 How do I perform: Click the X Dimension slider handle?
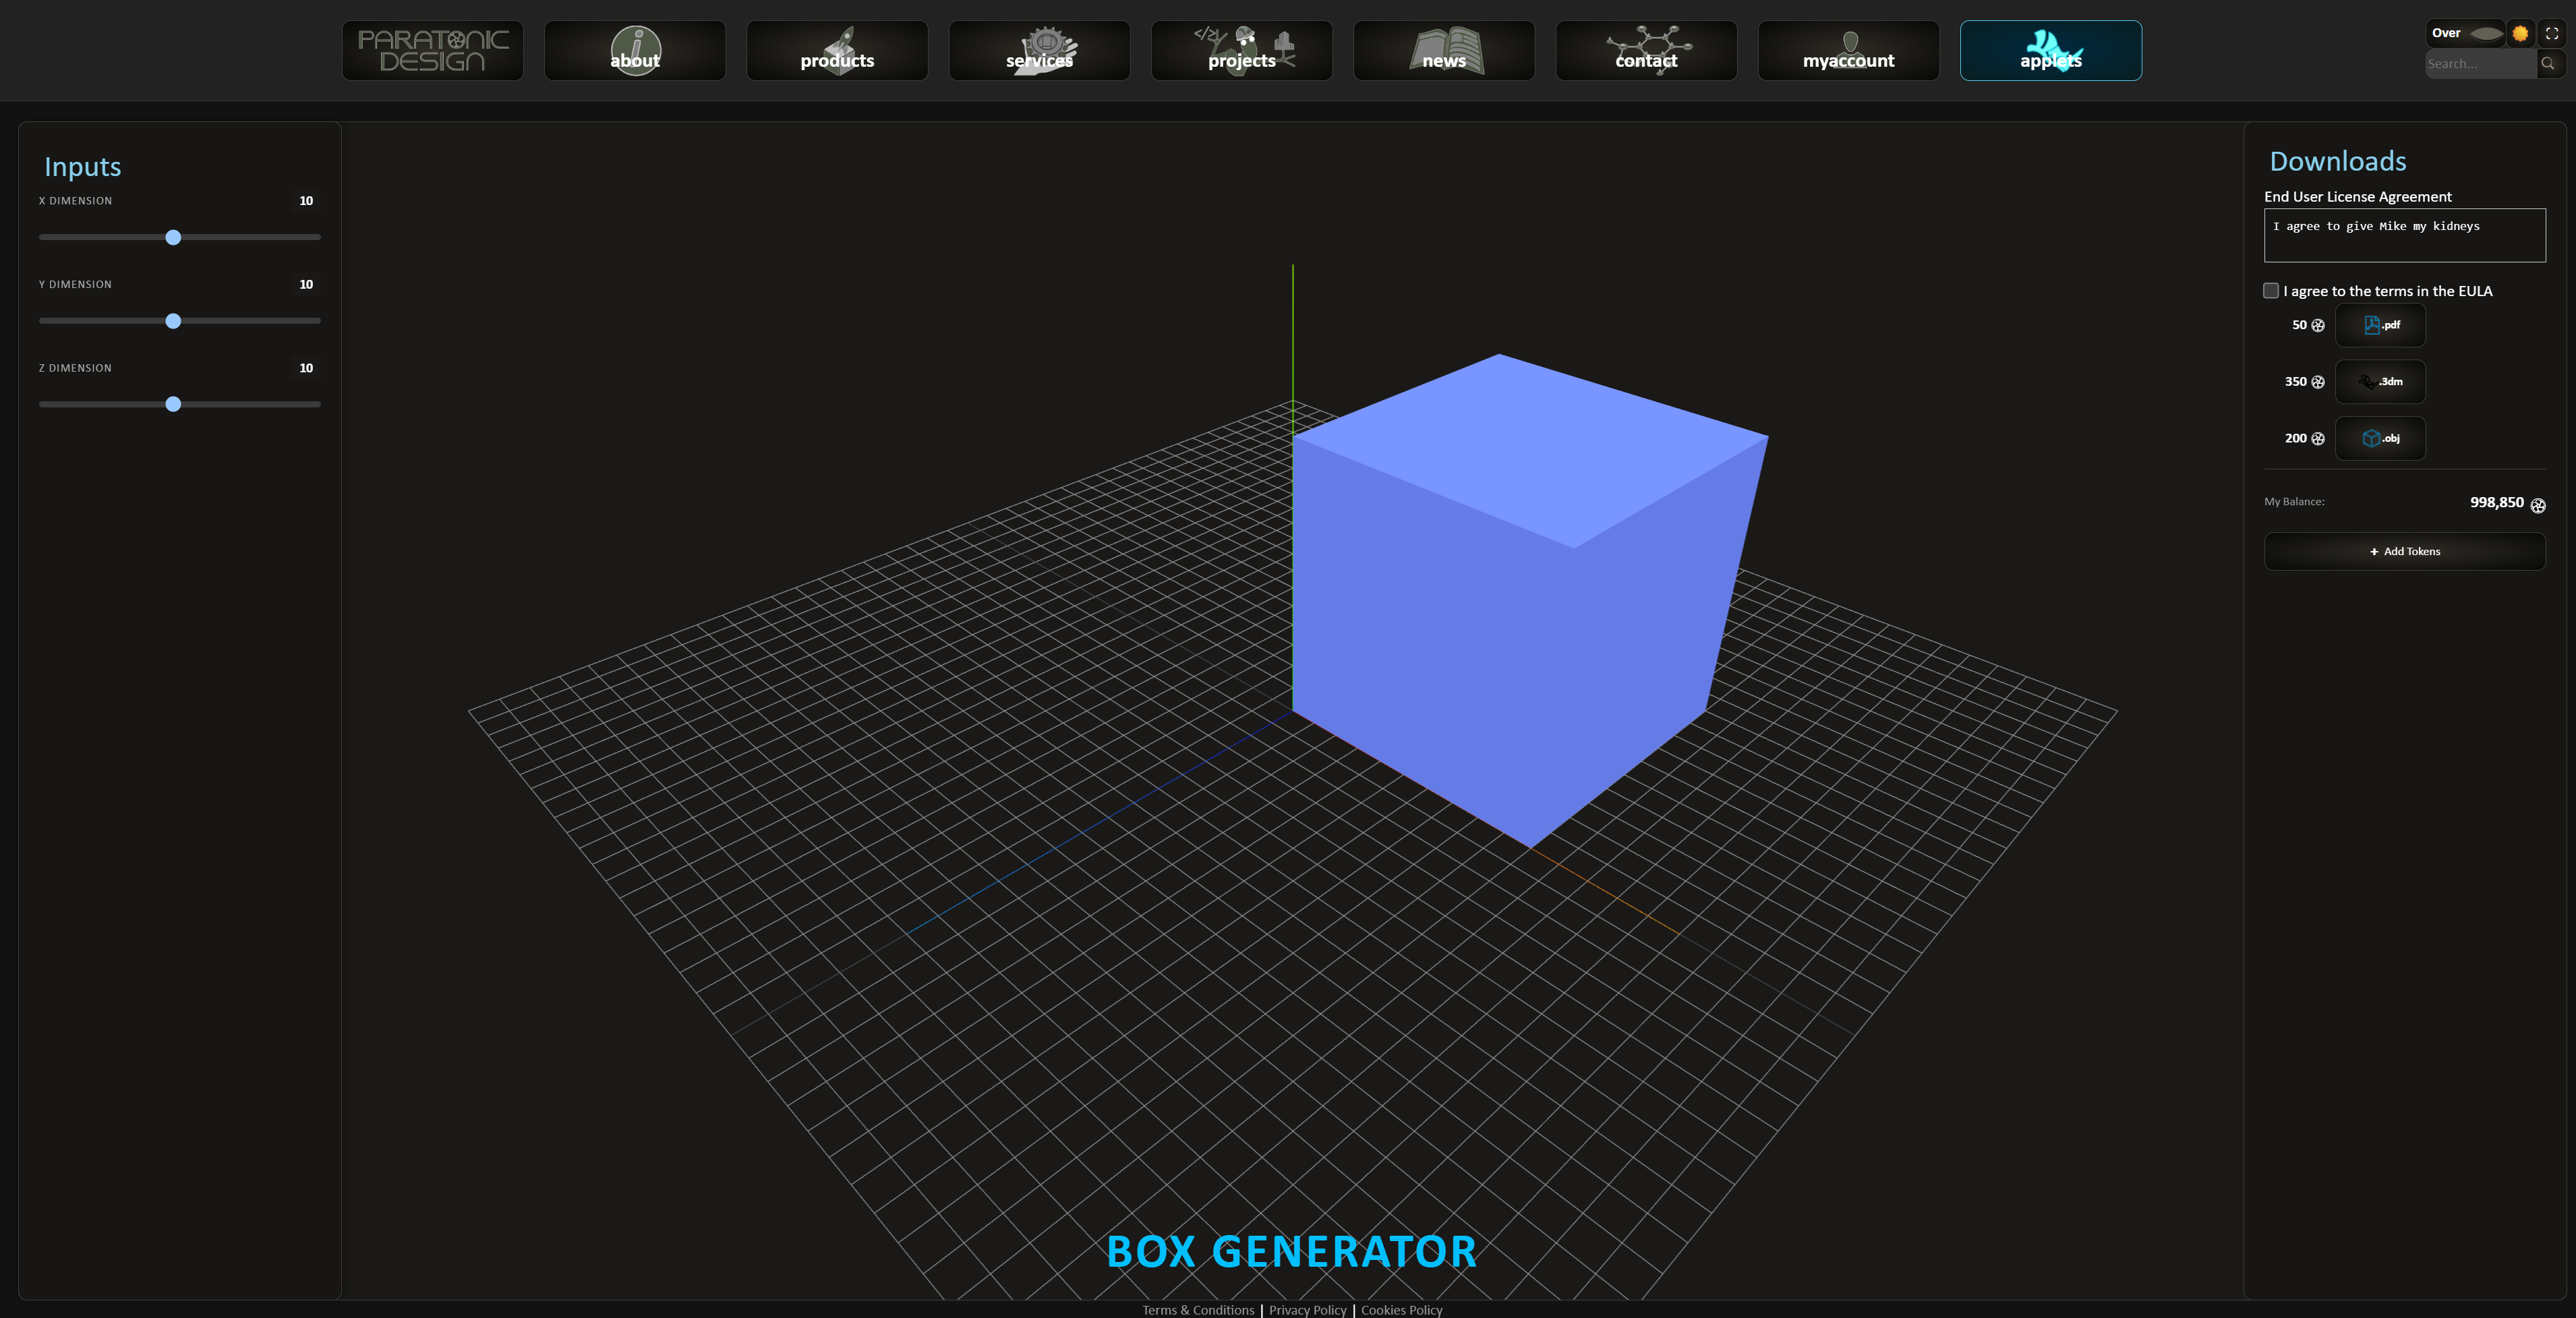pos(174,238)
